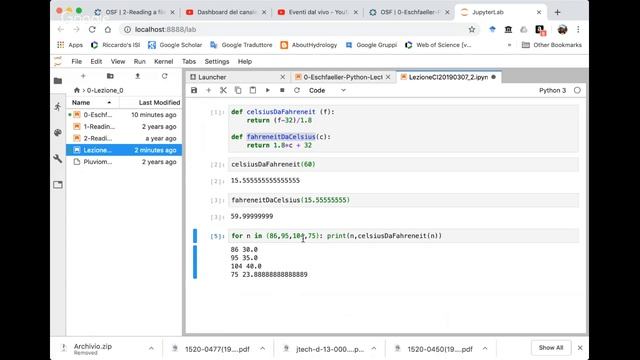The width and height of the screenshot is (640, 360).
Task: Cut selected cells with the scissors icon
Action: (223, 90)
